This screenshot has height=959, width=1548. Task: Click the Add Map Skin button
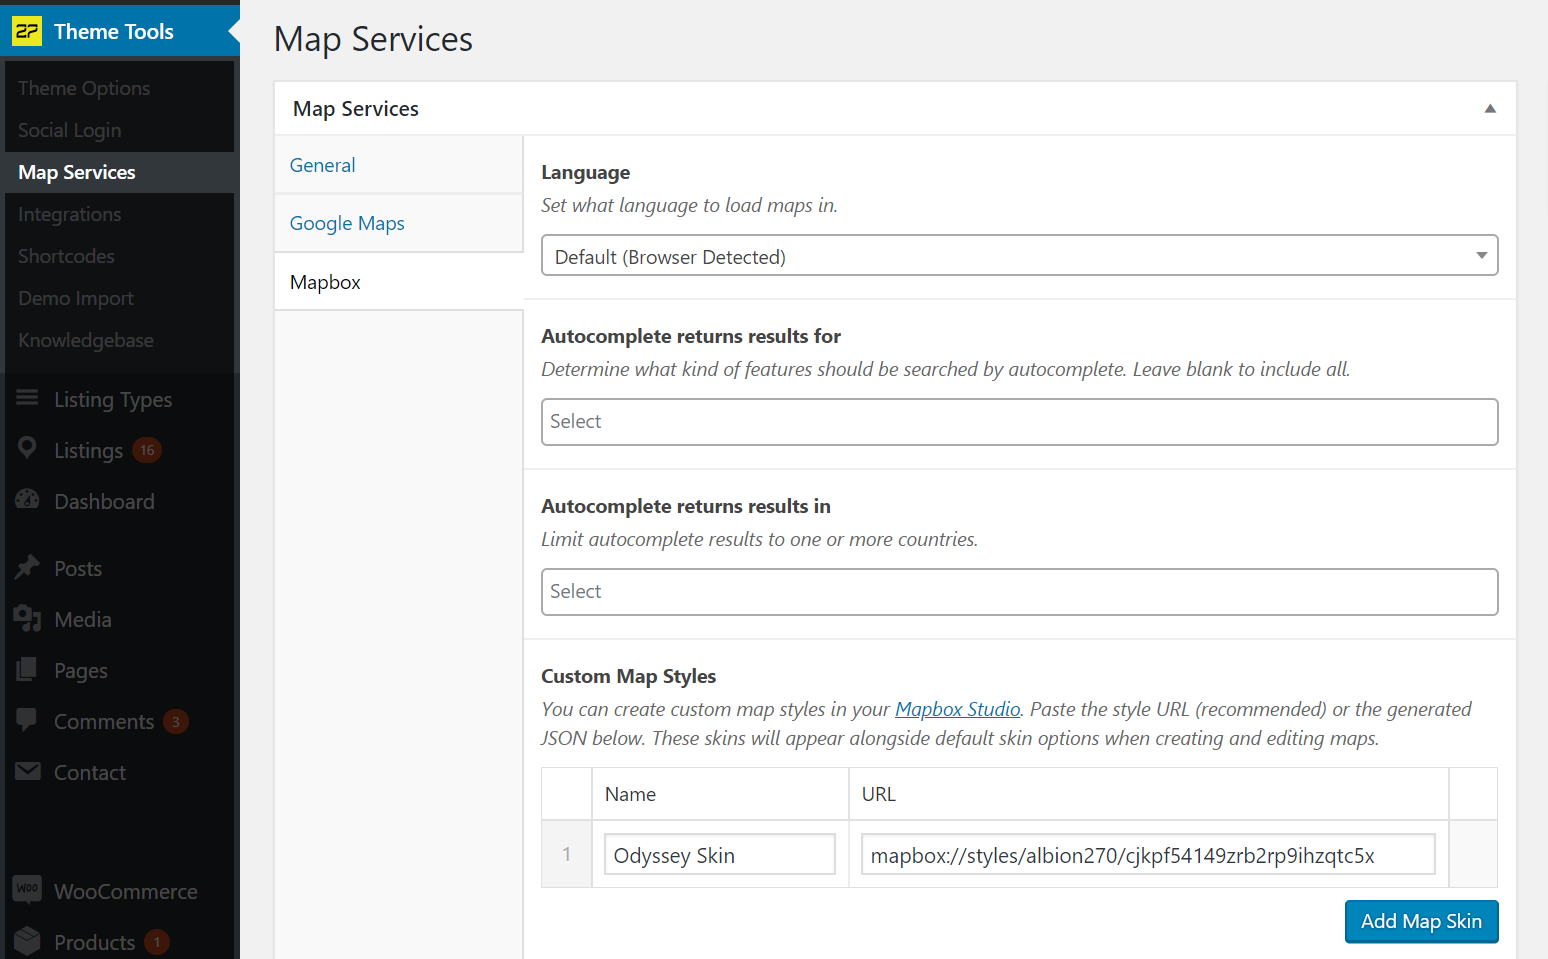click(1421, 921)
